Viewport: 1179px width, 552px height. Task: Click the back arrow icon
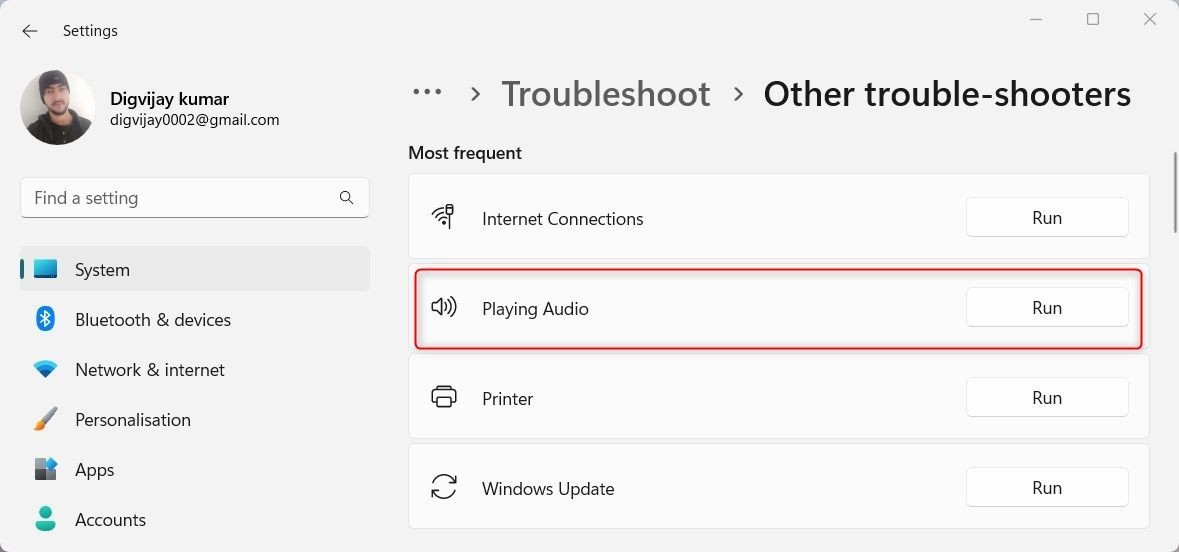point(29,31)
